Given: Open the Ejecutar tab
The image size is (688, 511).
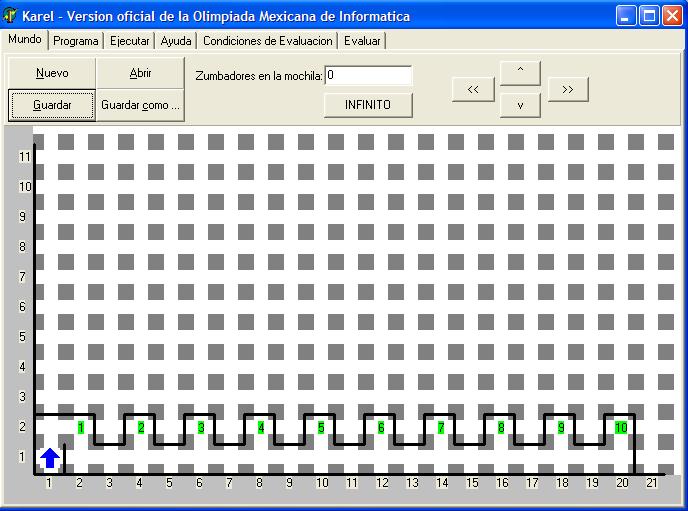Looking at the screenshot, I should [129, 41].
